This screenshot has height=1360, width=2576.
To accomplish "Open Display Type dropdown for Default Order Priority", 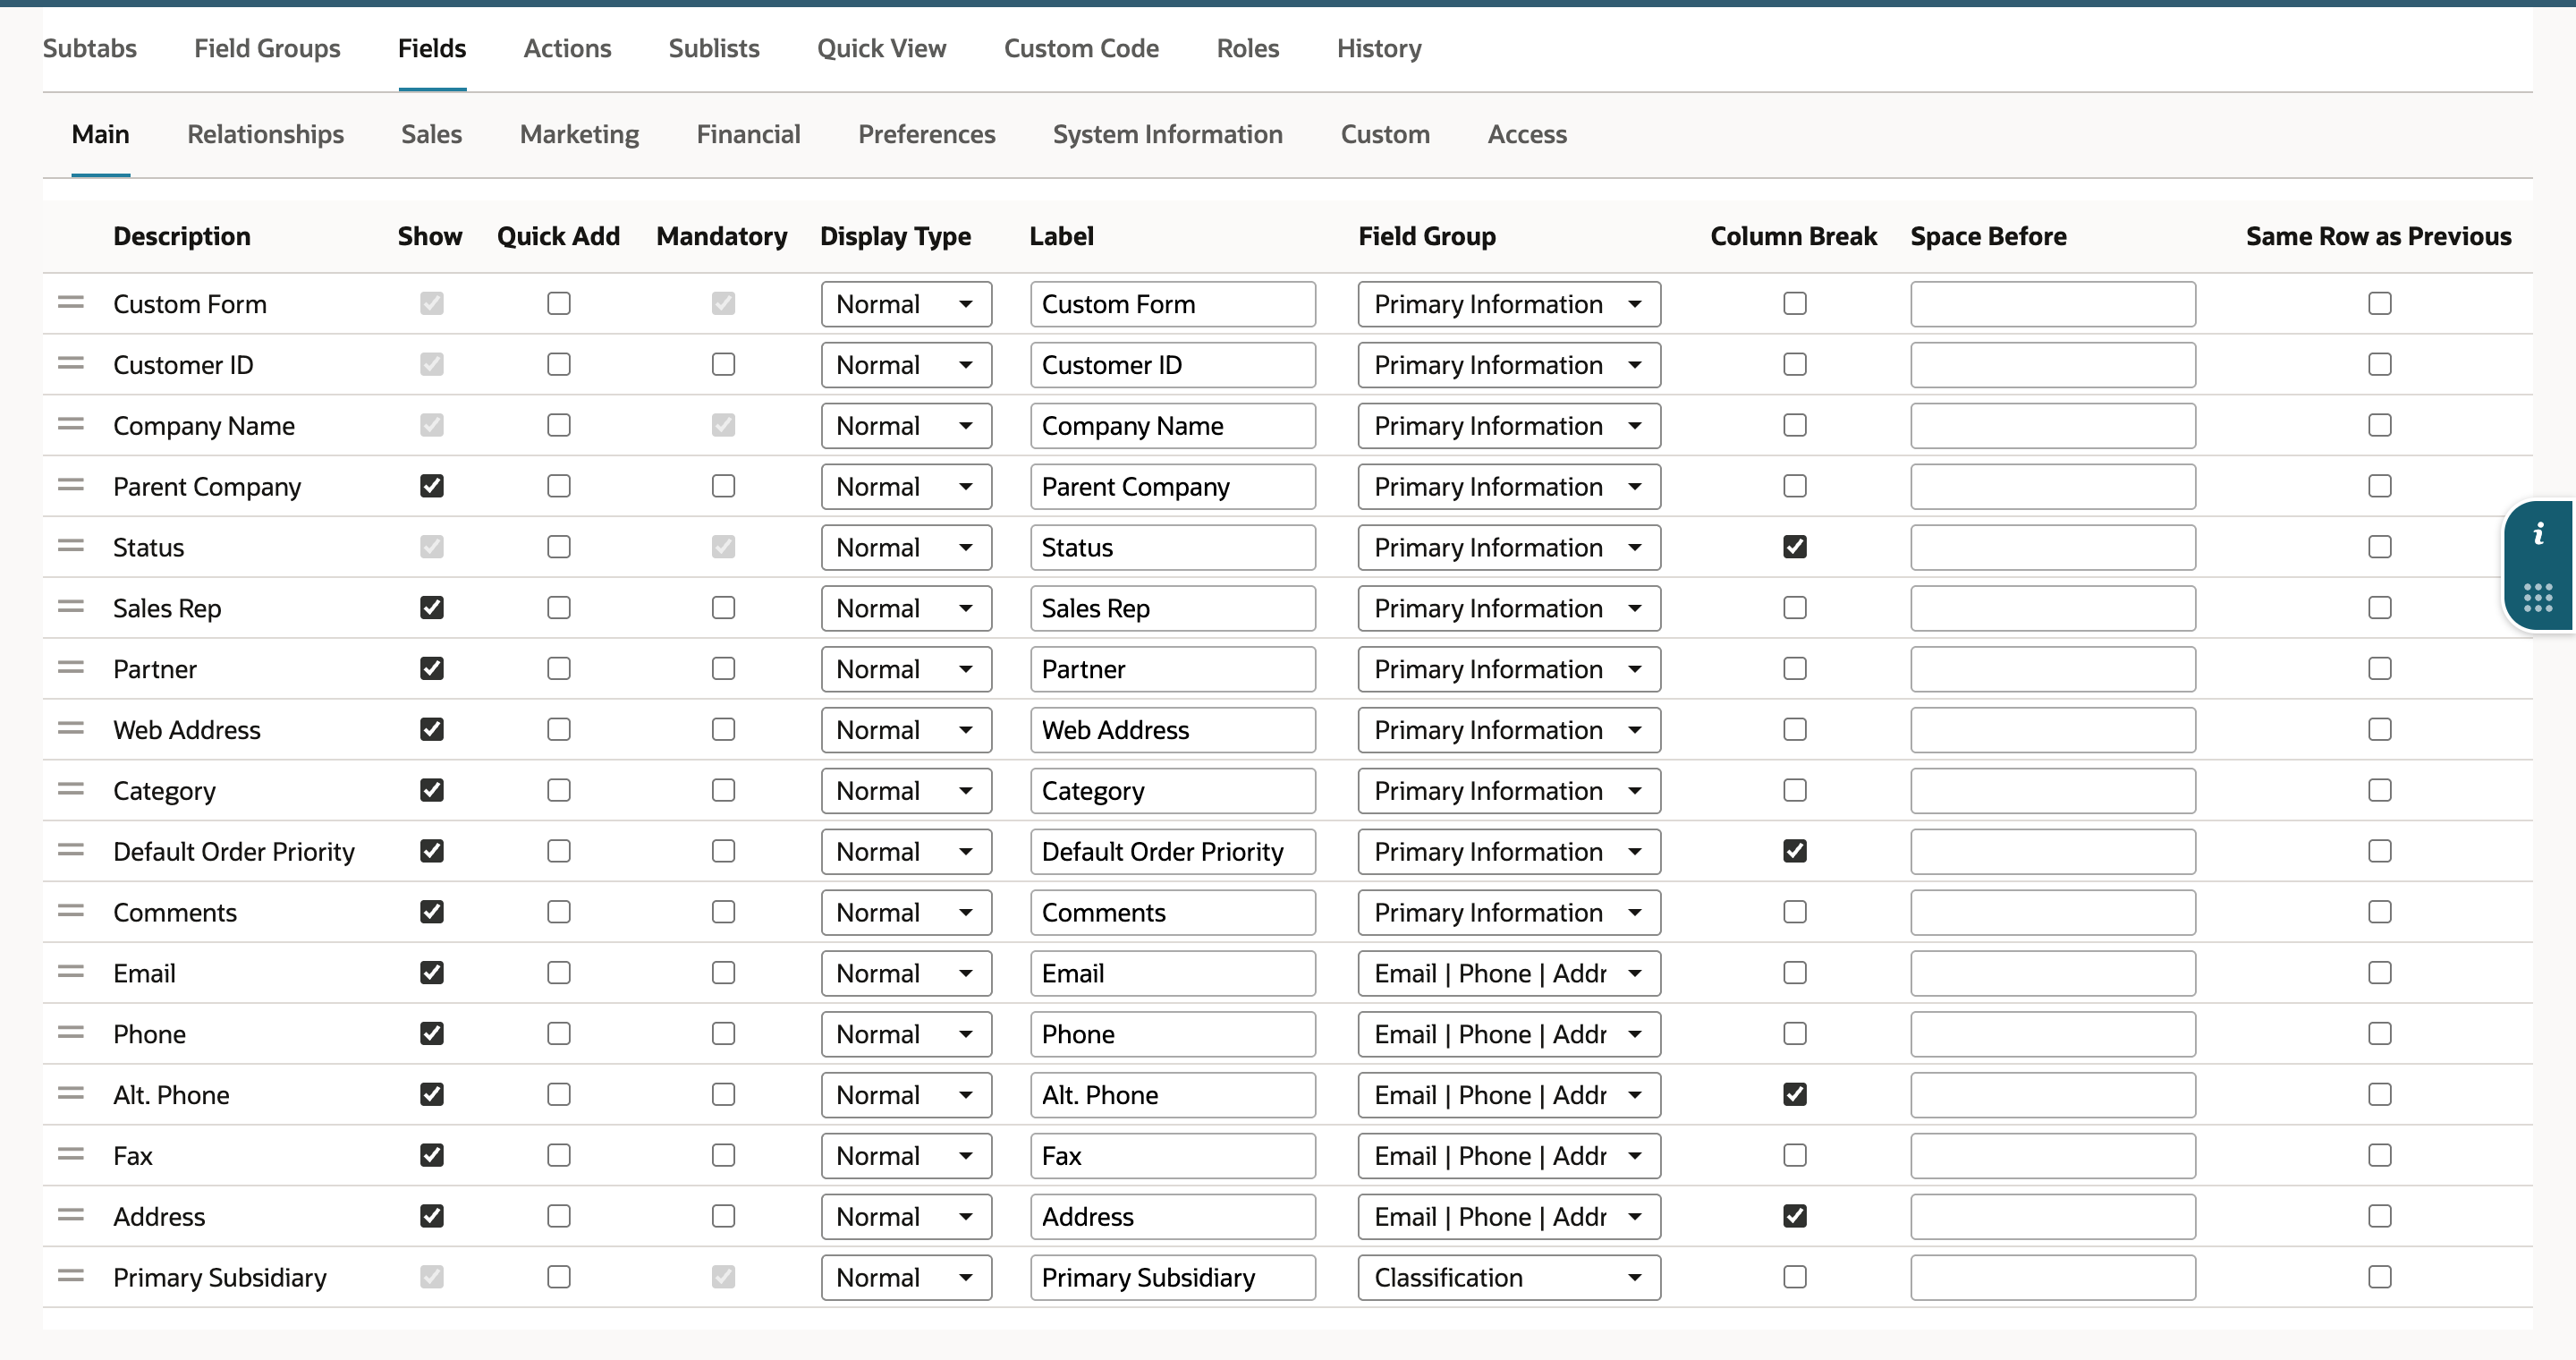I will tap(906, 851).
